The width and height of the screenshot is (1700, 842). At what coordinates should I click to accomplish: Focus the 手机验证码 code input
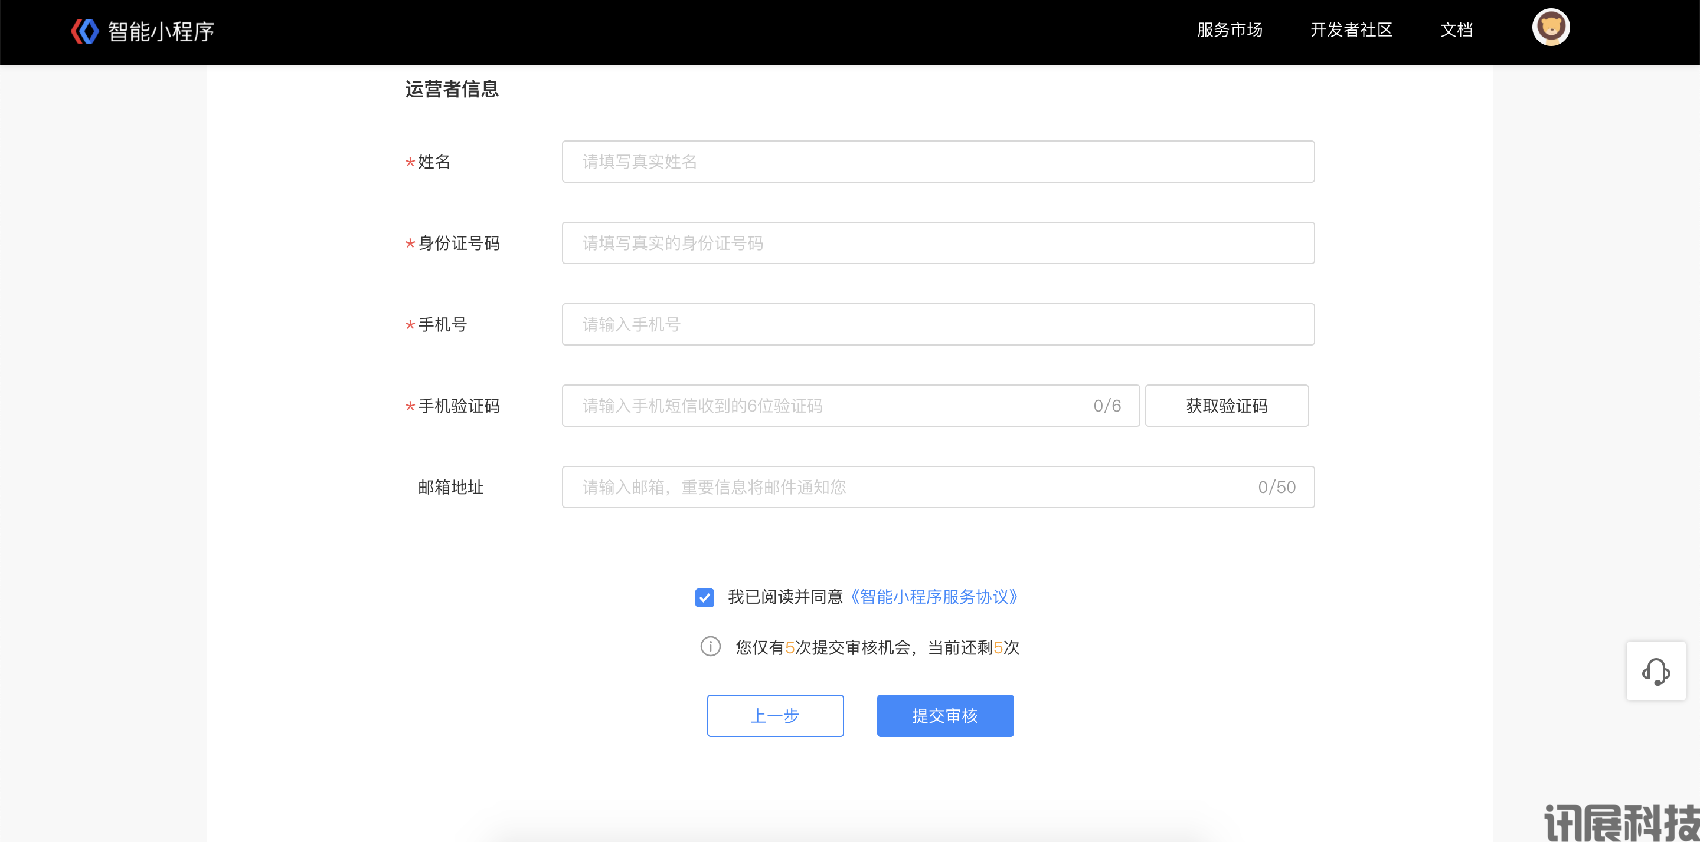(830, 406)
